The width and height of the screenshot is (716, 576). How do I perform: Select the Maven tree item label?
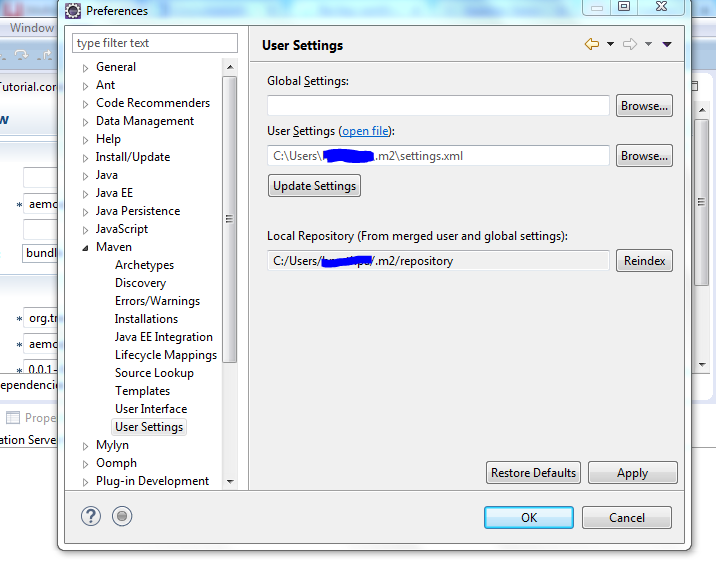(114, 247)
